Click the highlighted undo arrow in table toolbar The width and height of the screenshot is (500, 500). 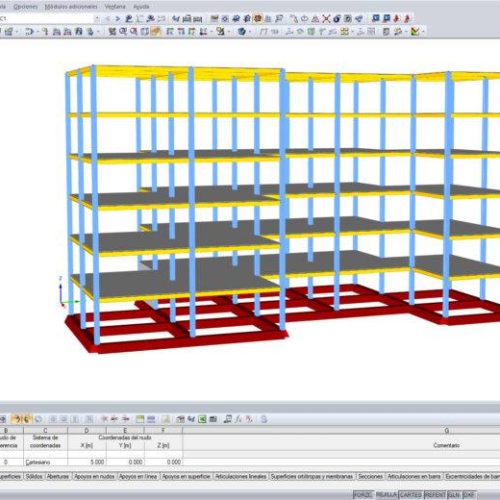18,419
